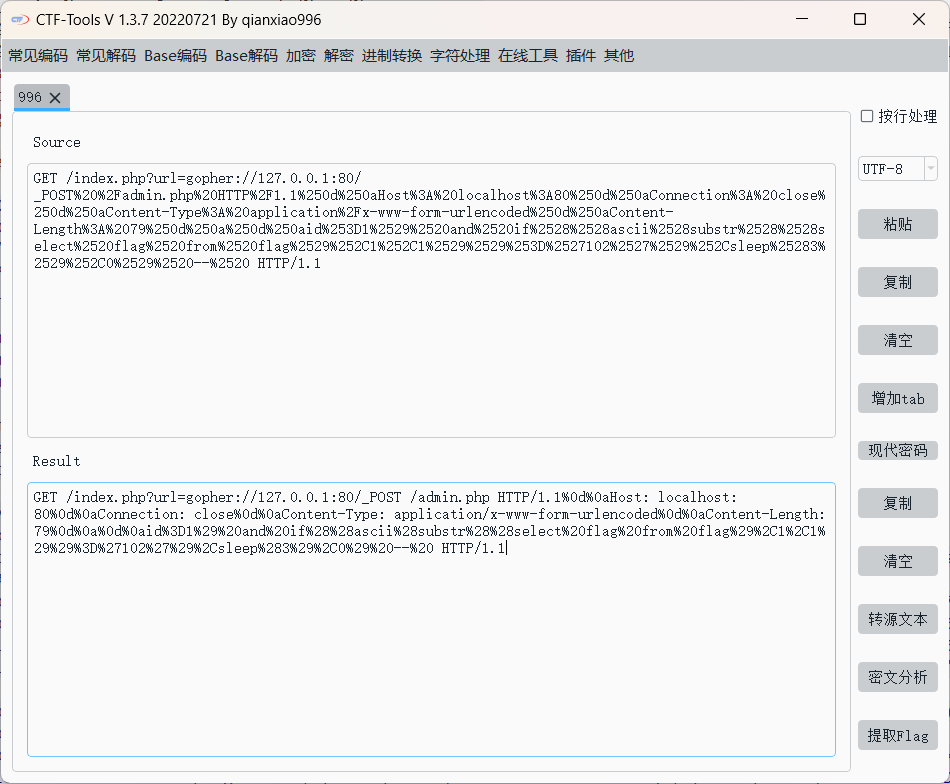Close the 996 tab
The image size is (950, 784).
(55, 97)
